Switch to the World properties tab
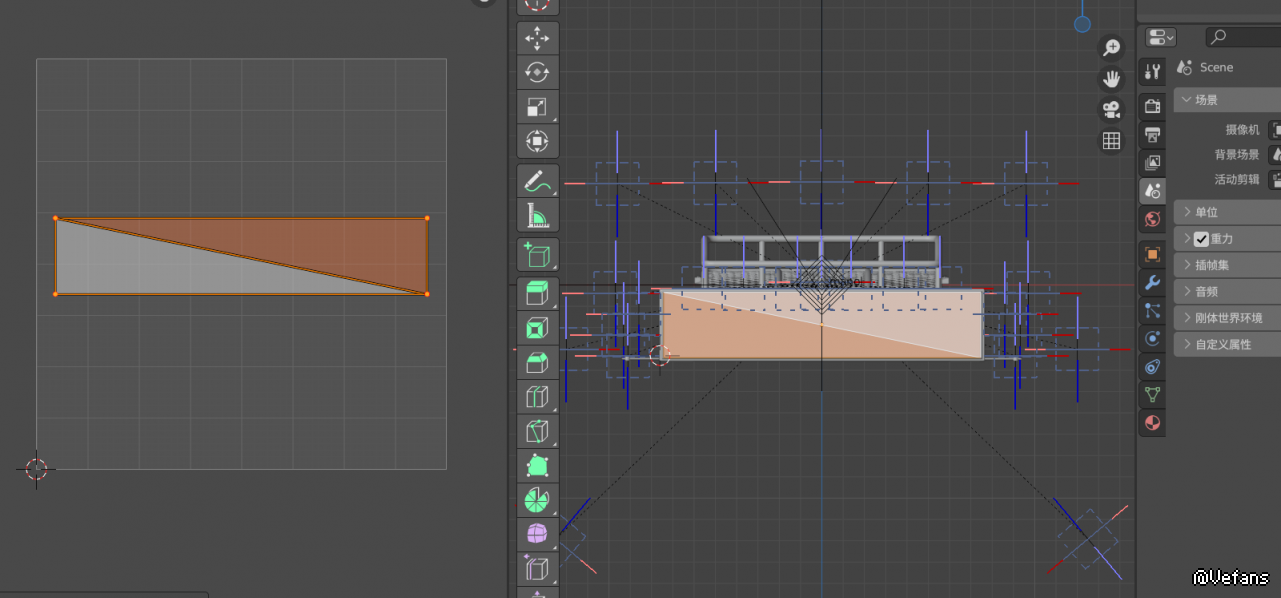 point(1152,219)
